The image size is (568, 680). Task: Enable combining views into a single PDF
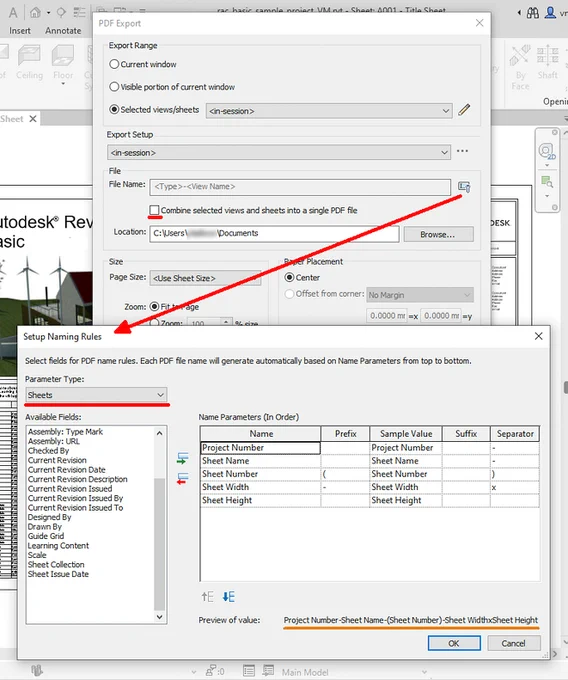tap(154, 210)
